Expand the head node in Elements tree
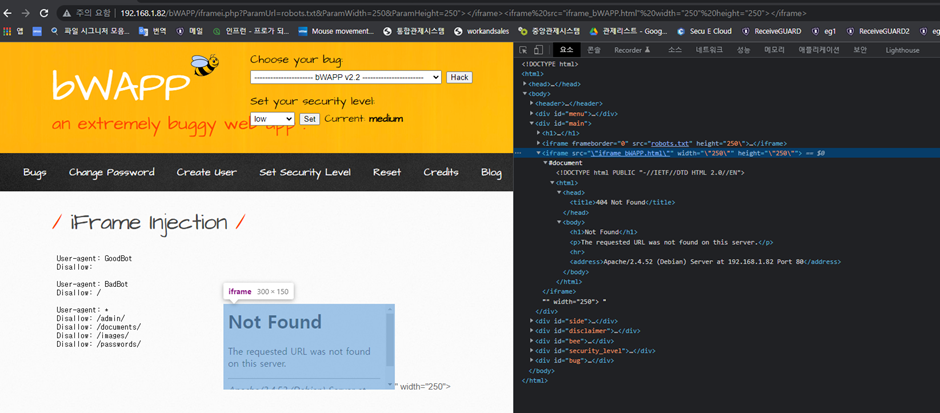 (525, 84)
